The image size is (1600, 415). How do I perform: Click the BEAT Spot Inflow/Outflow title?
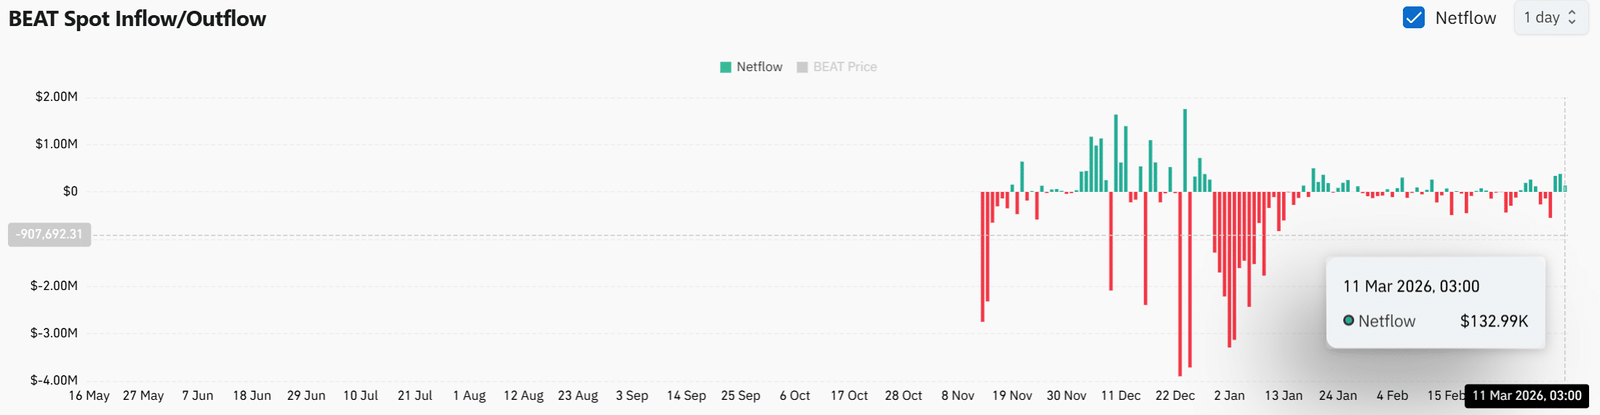pos(137,19)
